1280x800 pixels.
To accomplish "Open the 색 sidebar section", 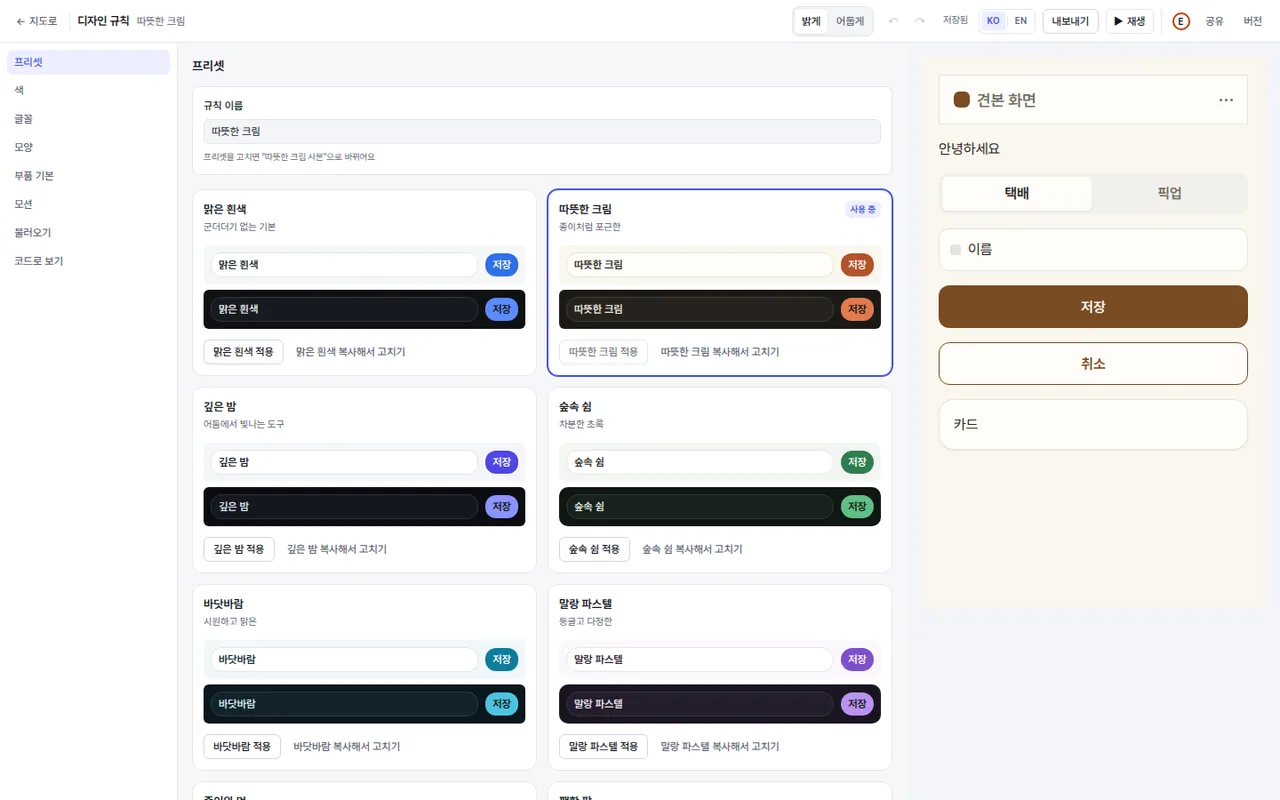I will coord(88,90).
